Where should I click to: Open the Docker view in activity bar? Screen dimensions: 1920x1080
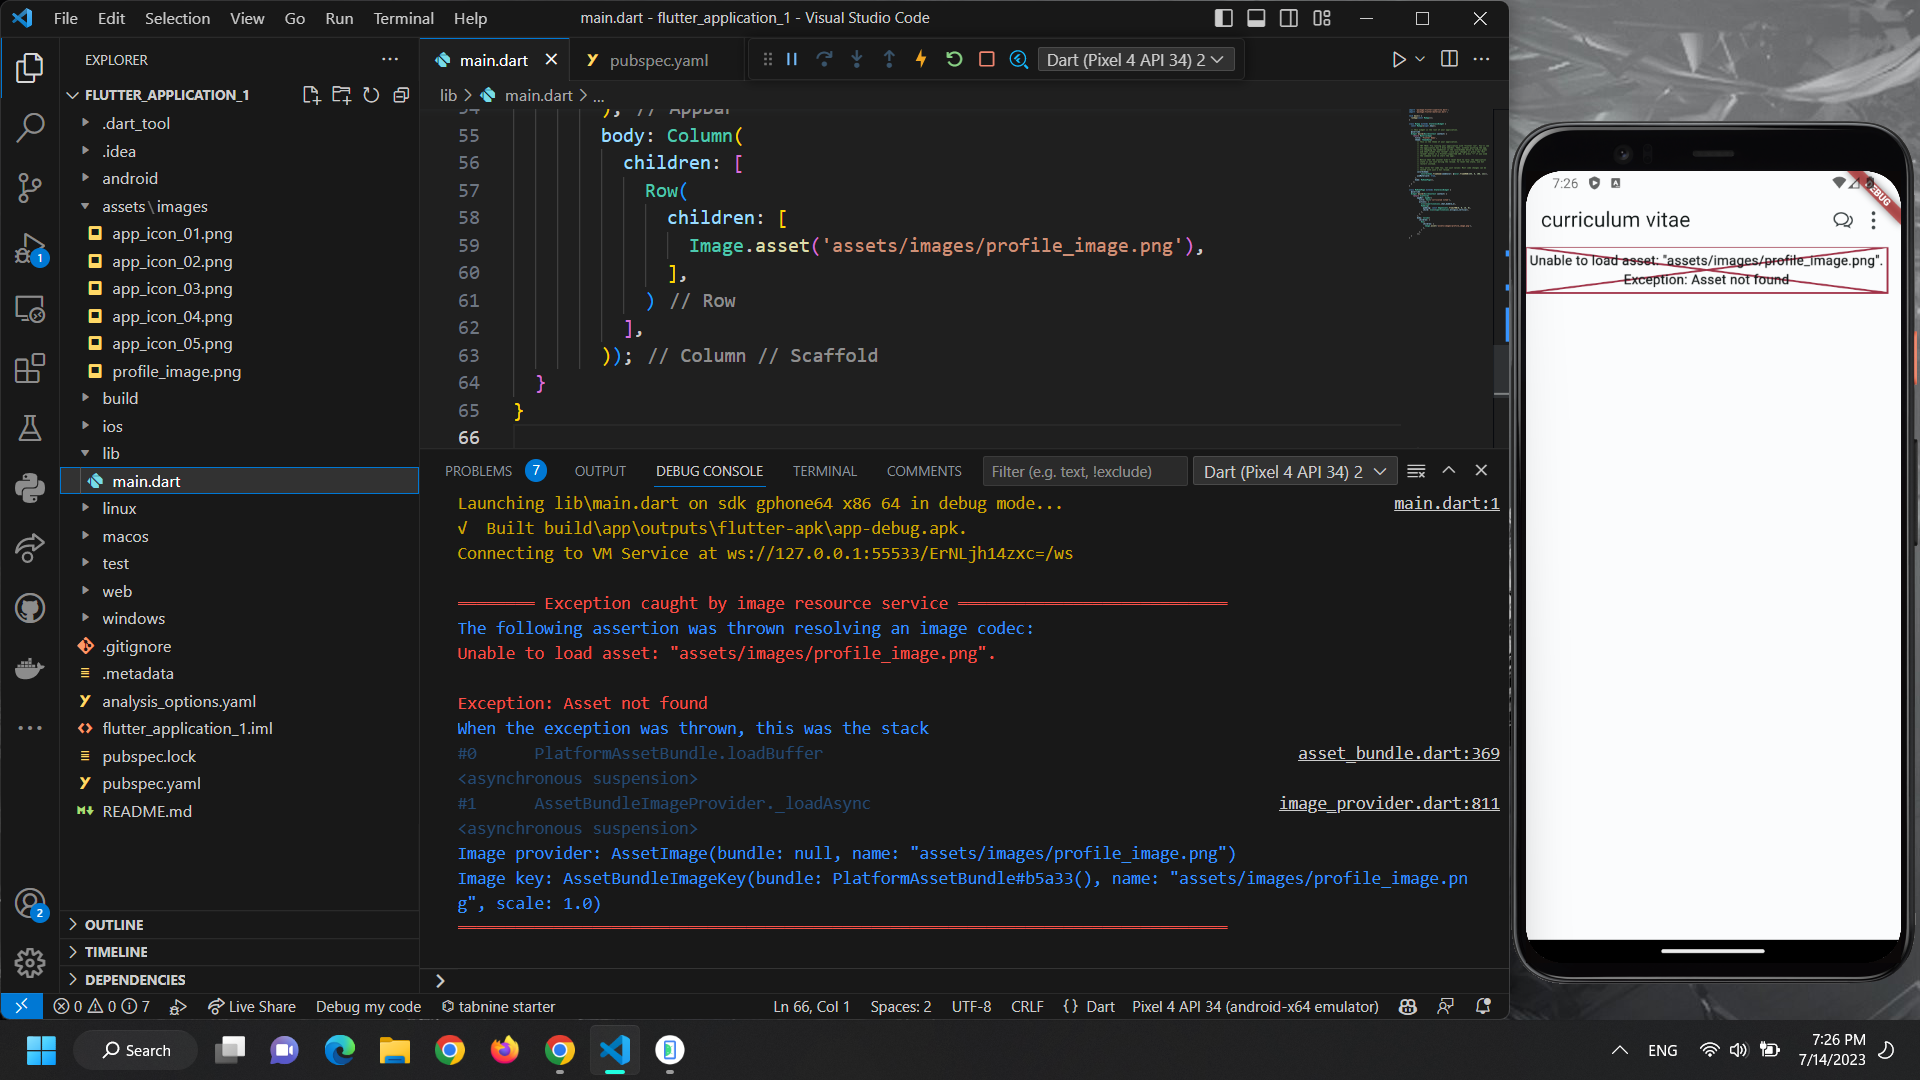[30, 667]
